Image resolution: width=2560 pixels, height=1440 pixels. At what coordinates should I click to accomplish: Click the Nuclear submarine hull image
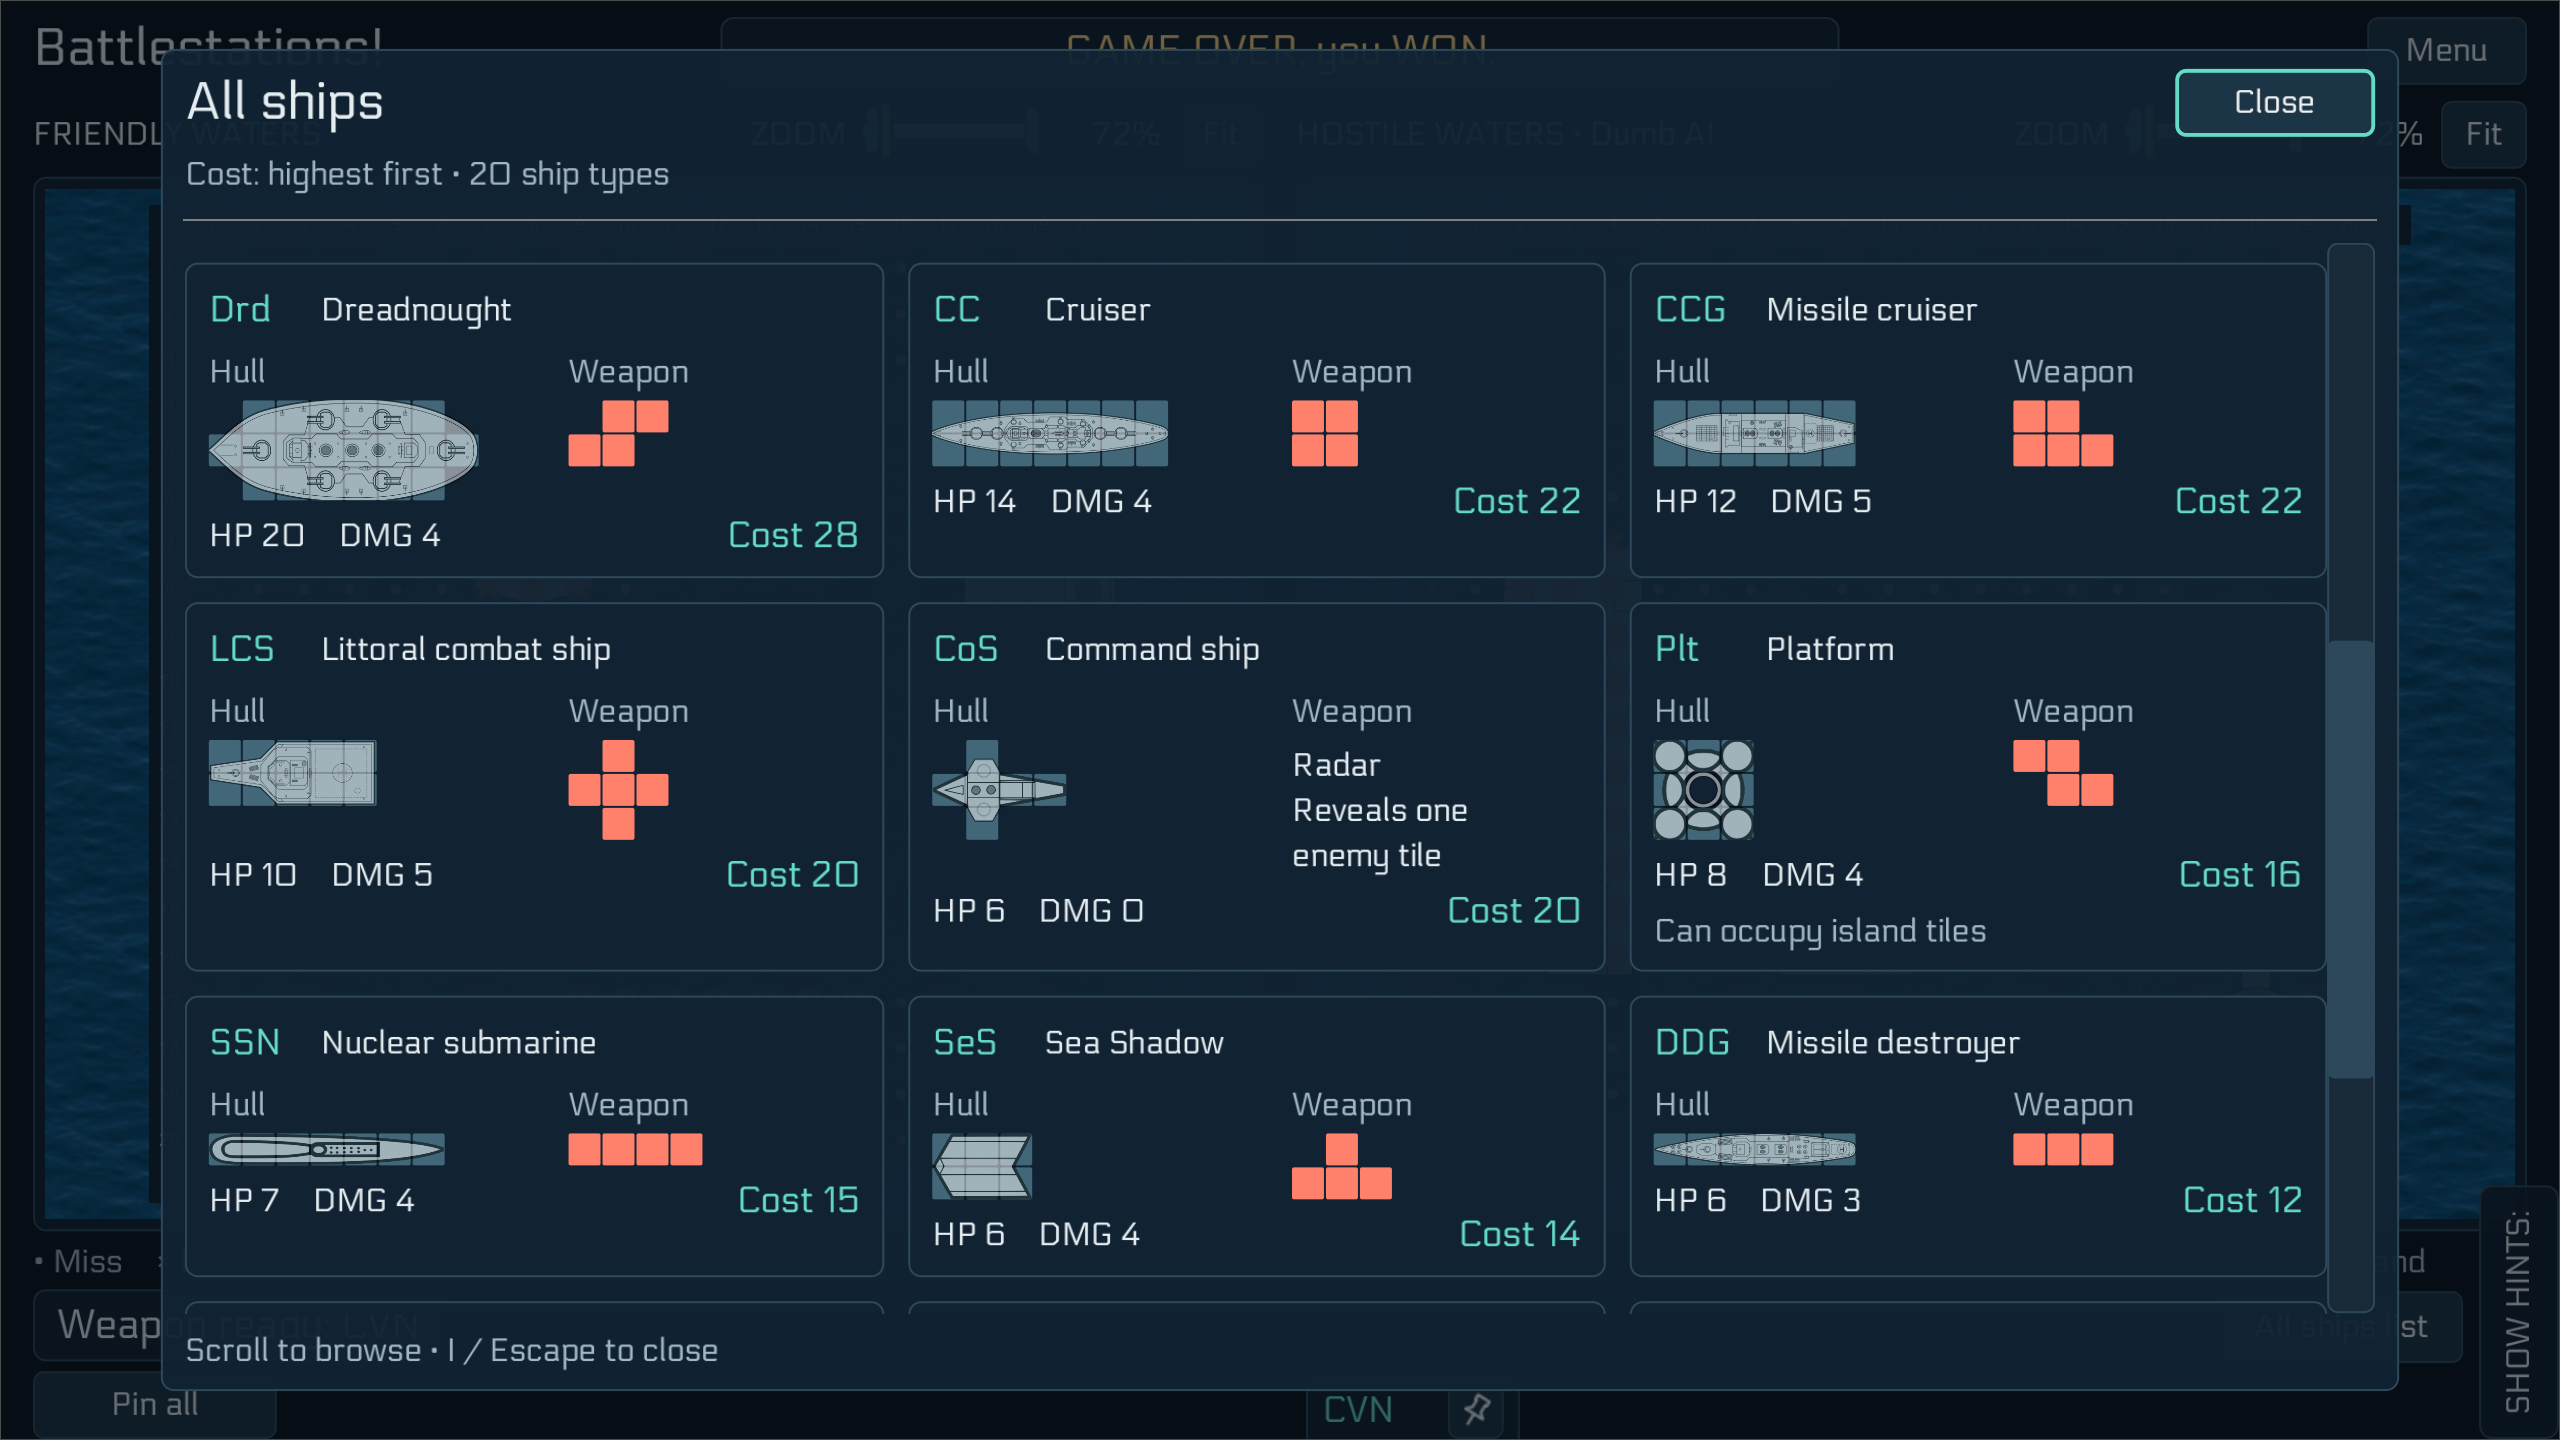[326, 1149]
